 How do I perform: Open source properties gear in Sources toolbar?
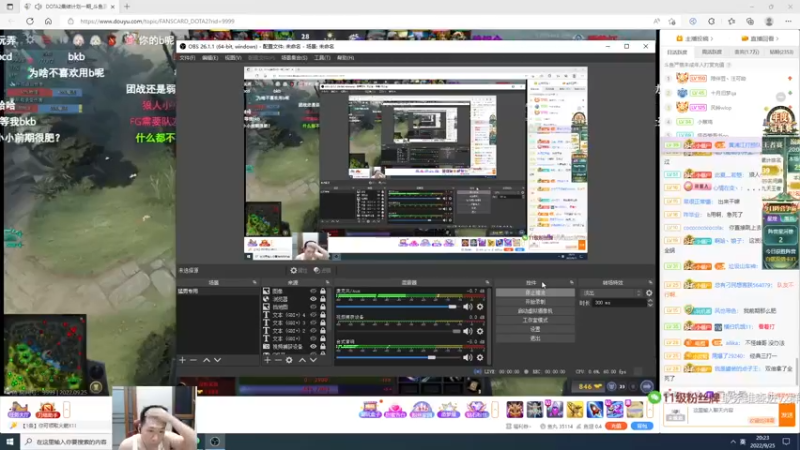point(289,360)
